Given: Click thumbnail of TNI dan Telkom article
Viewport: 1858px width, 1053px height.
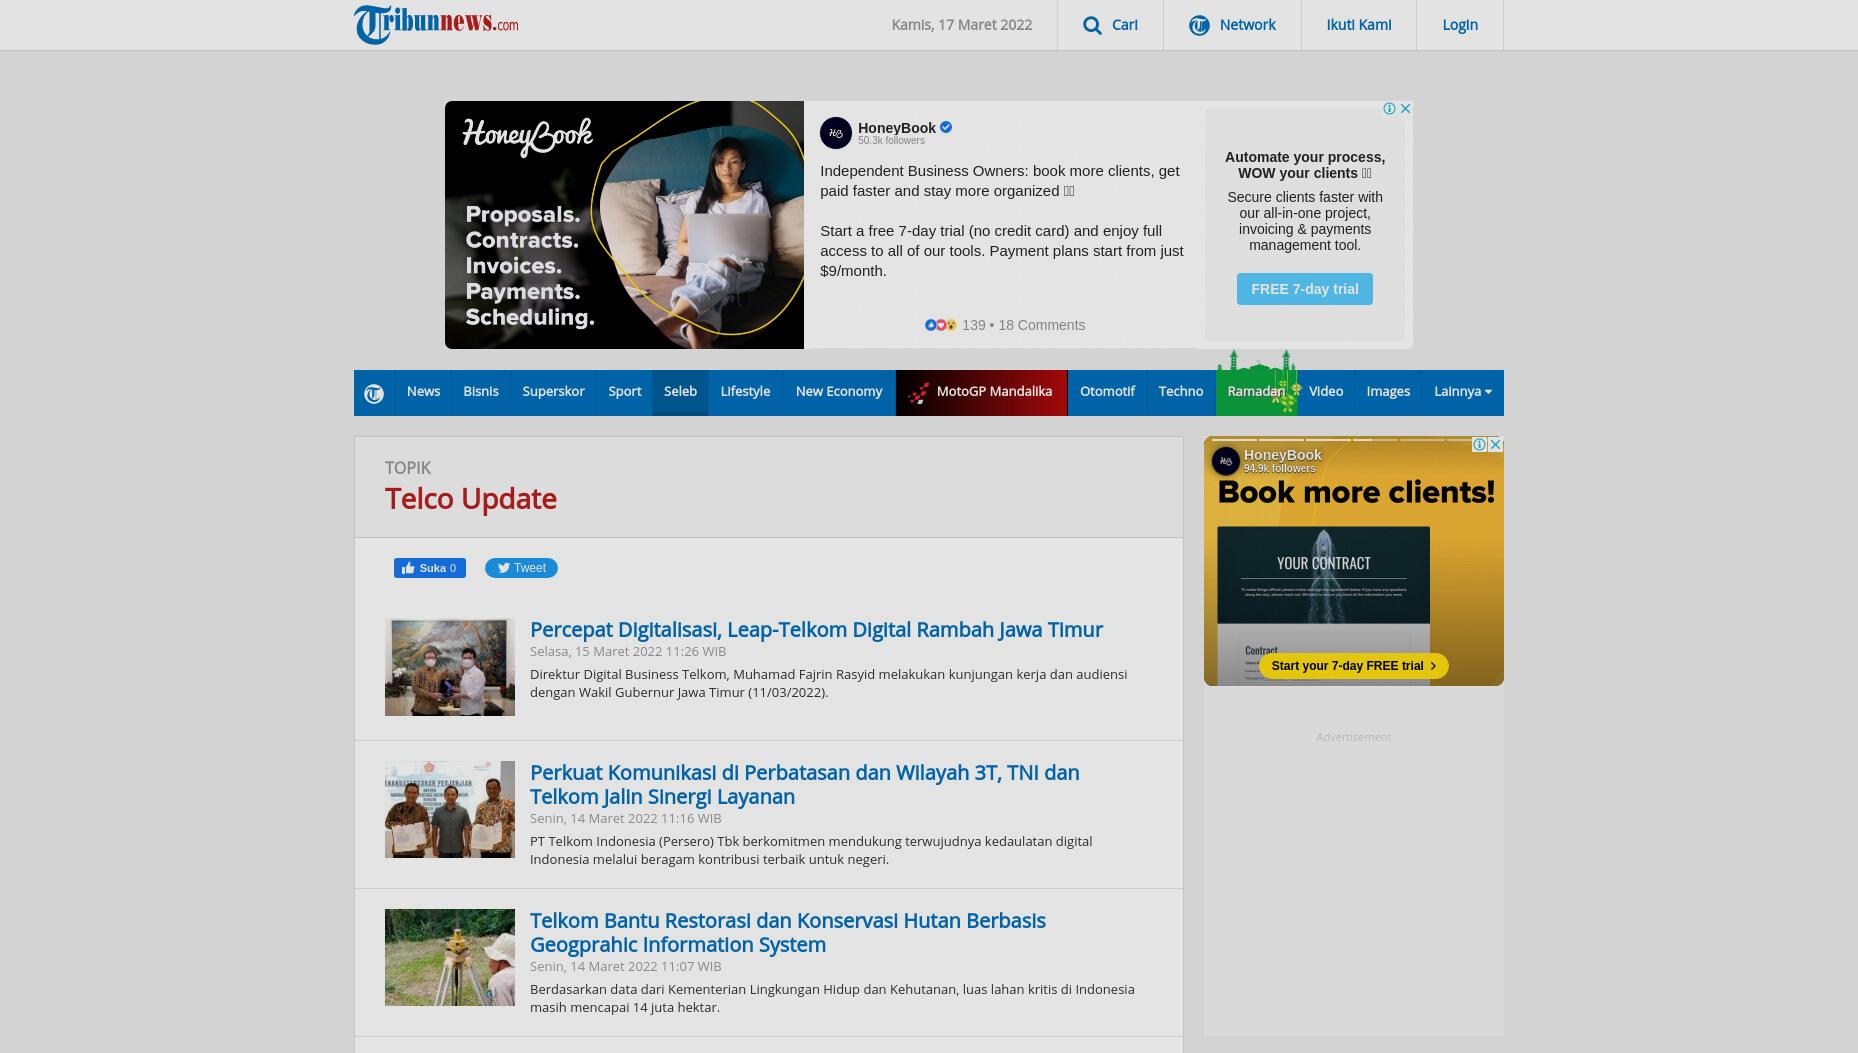Looking at the screenshot, I should pyautogui.click(x=450, y=810).
